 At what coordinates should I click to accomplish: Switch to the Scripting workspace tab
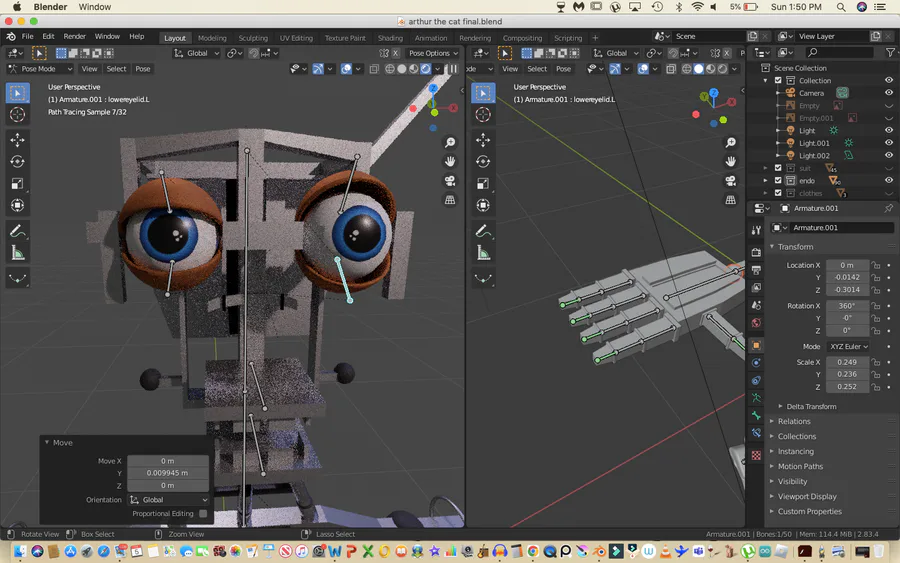568,38
